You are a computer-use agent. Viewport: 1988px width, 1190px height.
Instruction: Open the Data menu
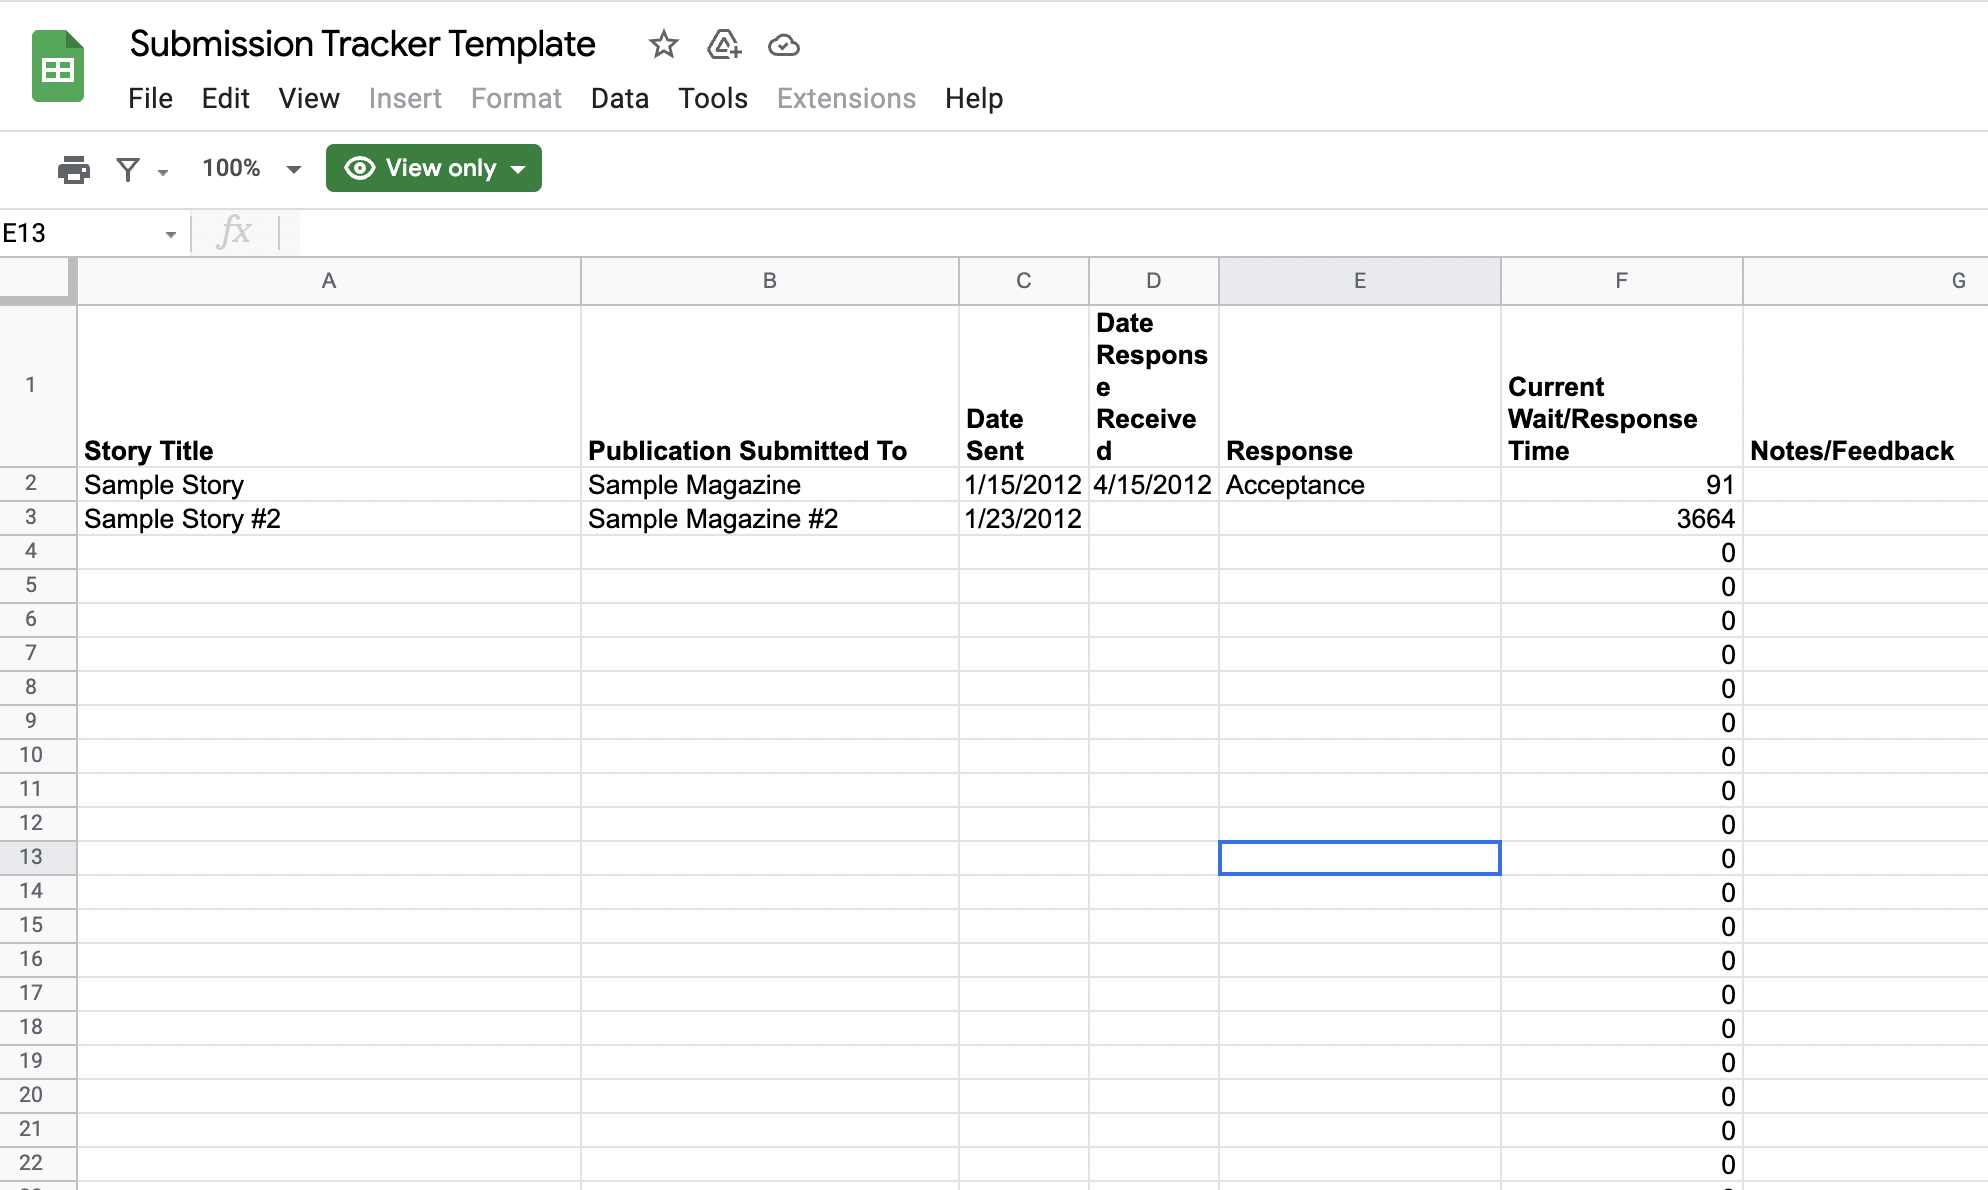[x=619, y=98]
